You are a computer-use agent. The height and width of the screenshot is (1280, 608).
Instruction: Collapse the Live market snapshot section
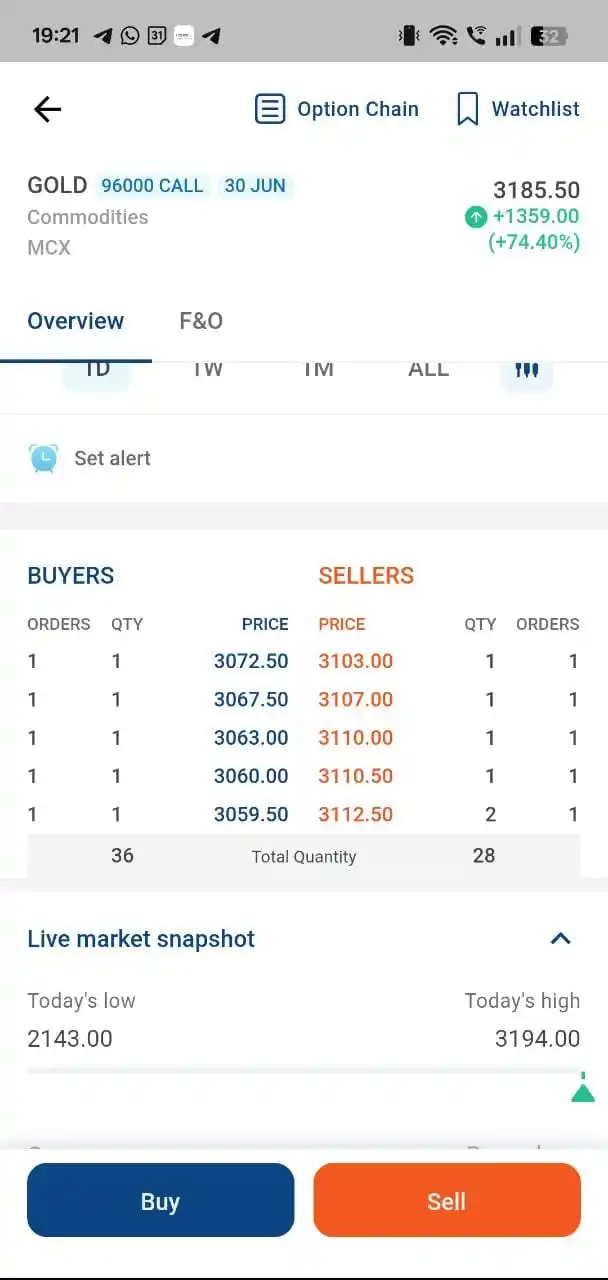(x=561, y=939)
